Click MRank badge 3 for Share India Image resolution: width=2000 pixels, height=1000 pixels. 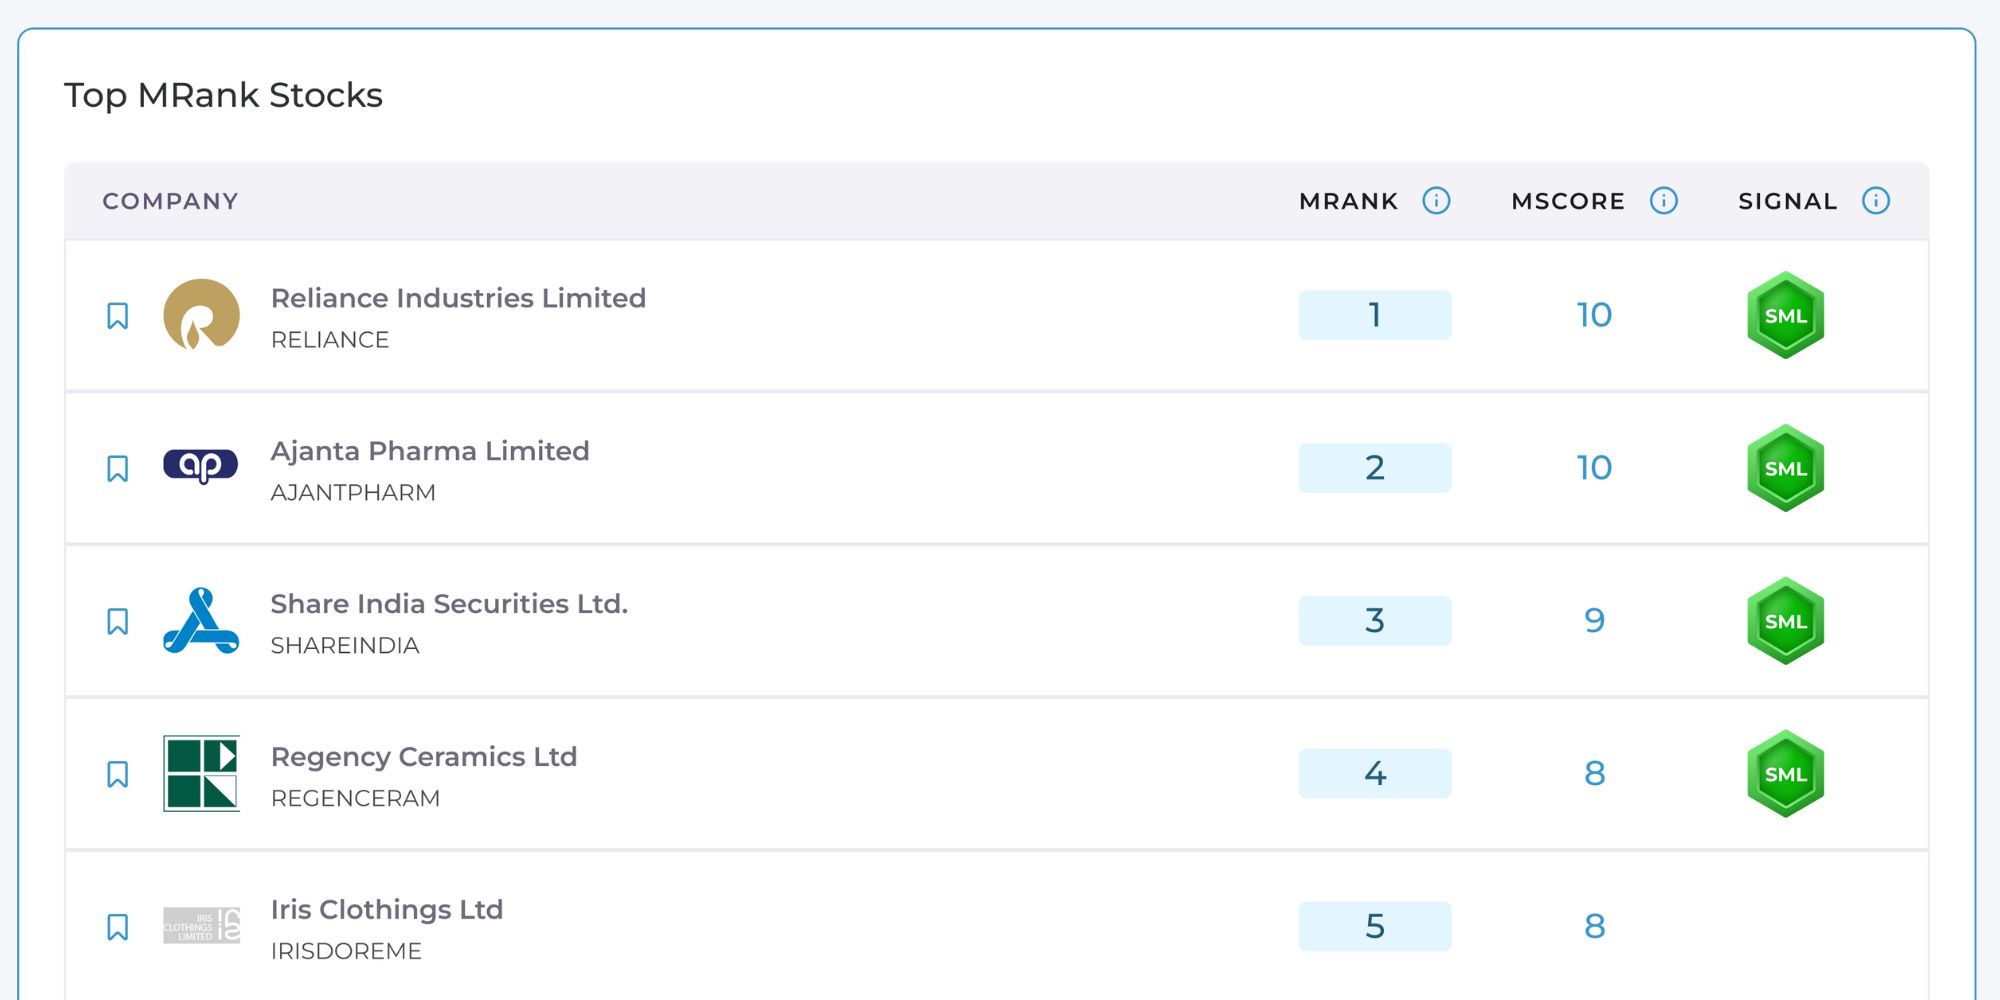[1375, 621]
